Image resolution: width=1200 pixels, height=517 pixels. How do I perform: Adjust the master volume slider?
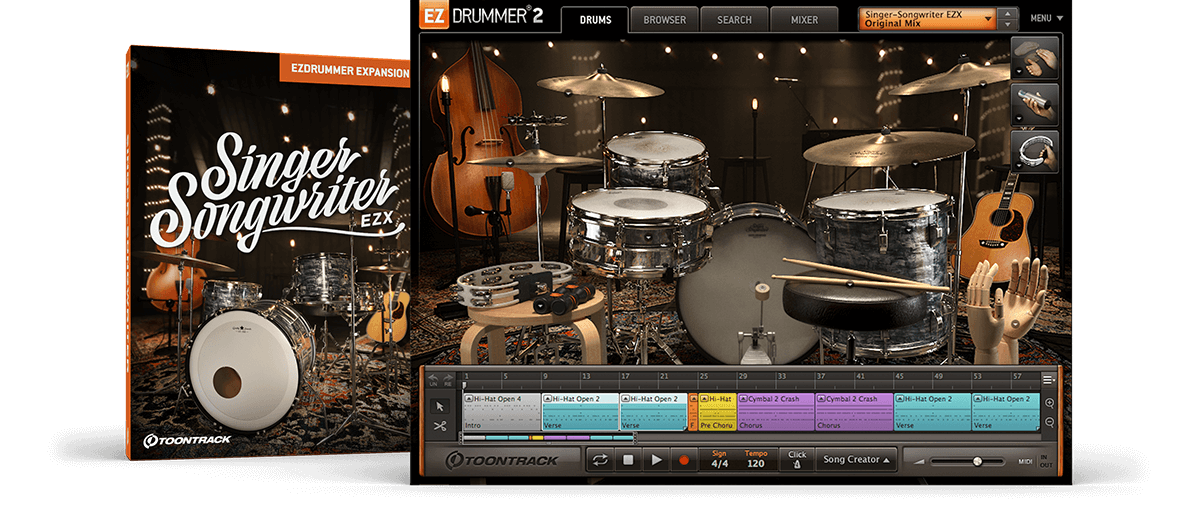976,461
